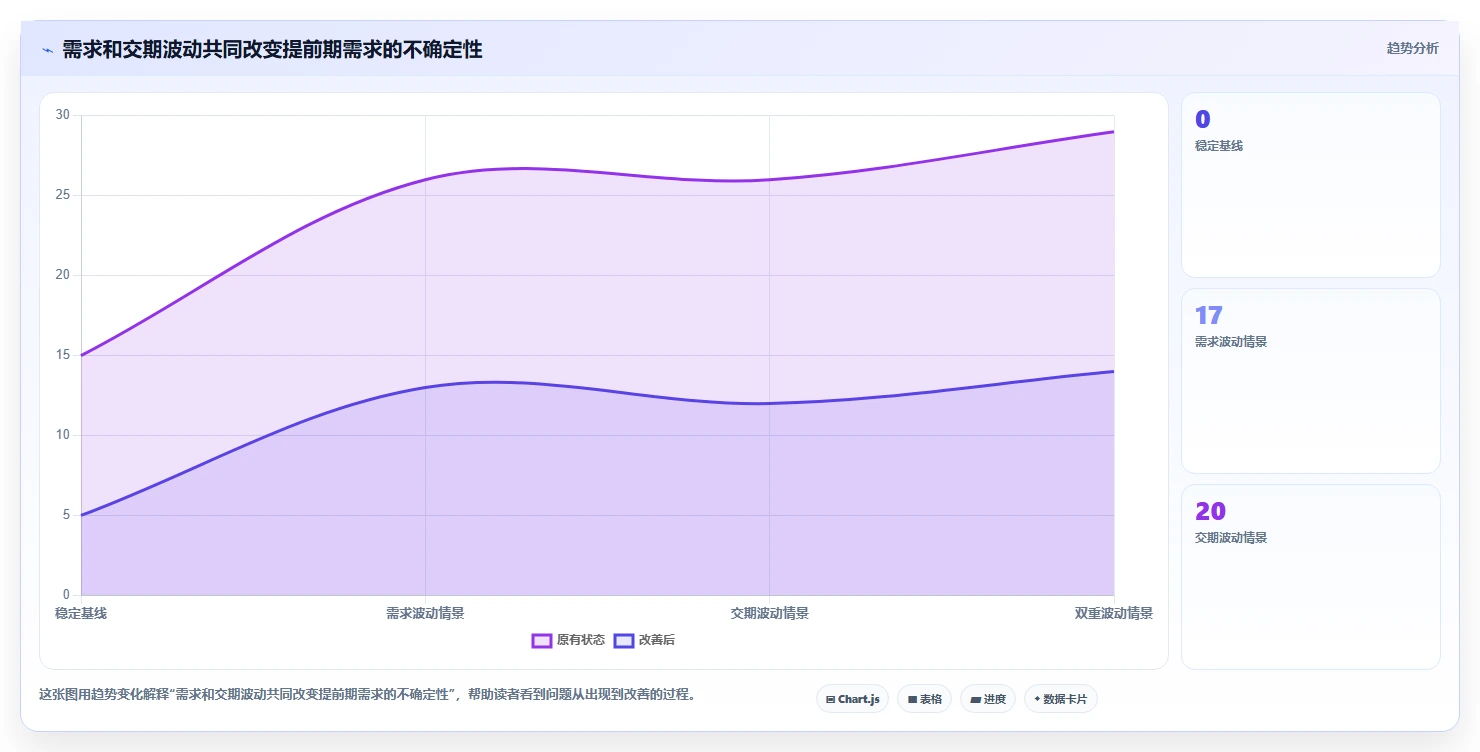Click the 交期波动情景 x-axis label
The image size is (1480, 752).
coord(769,613)
